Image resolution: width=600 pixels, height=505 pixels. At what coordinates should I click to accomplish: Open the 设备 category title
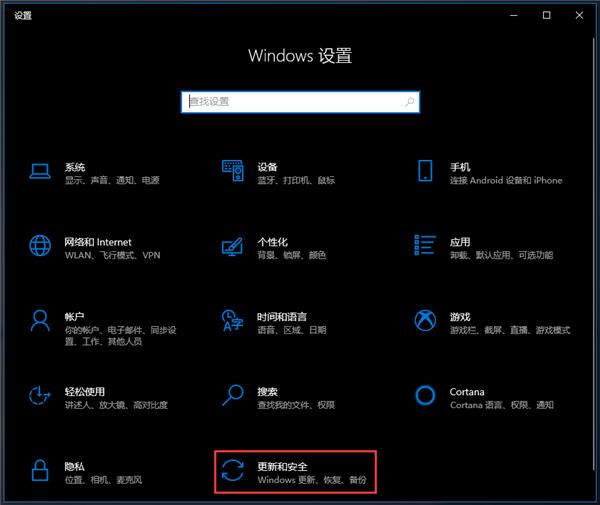point(267,167)
